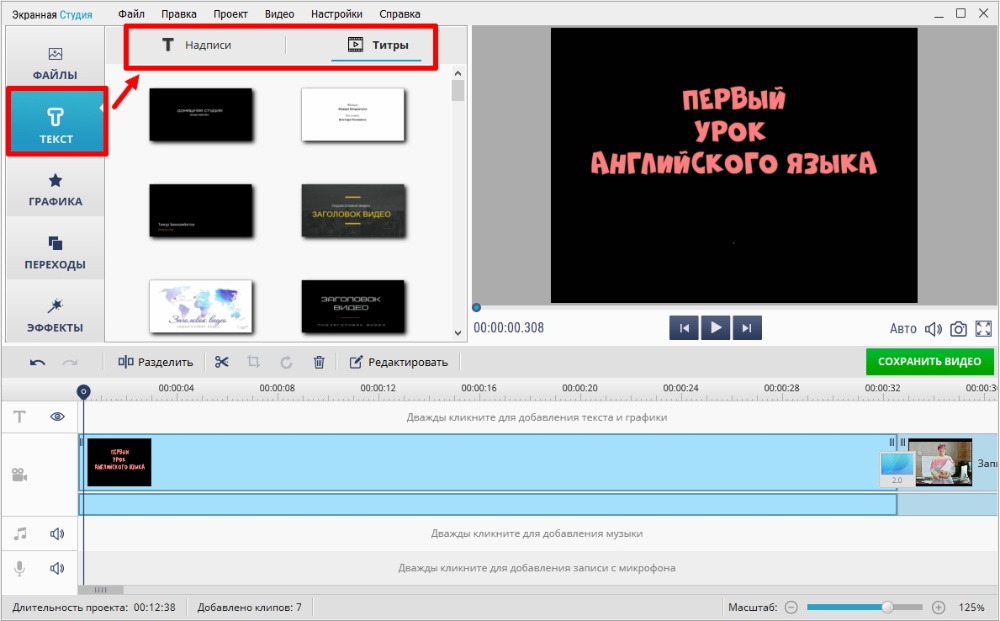This screenshot has width=1000, height=621.
Task: Select the ЗАГОЛОВОК ВИДЕО title template
Action: pyautogui.click(x=353, y=209)
